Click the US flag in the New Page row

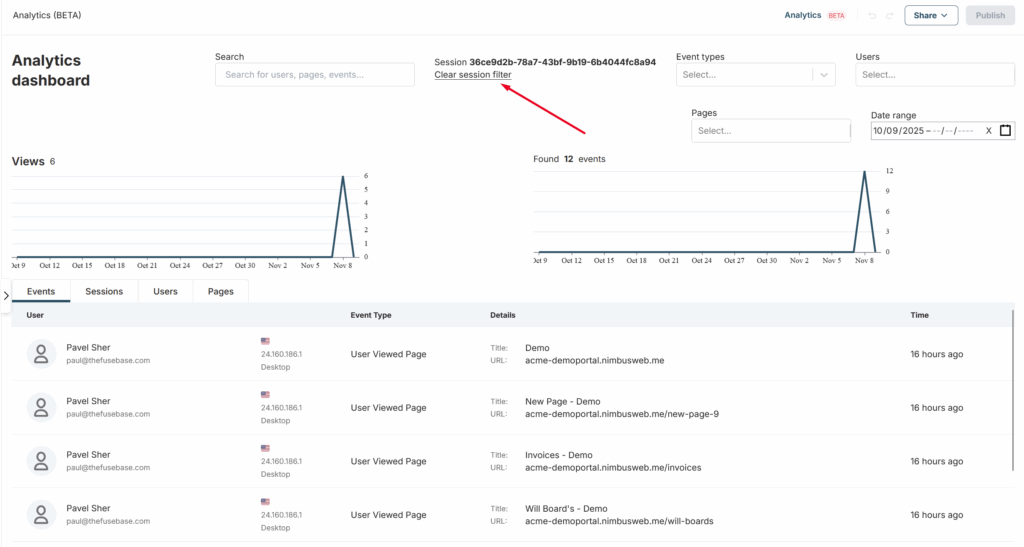pyautogui.click(x=266, y=394)
